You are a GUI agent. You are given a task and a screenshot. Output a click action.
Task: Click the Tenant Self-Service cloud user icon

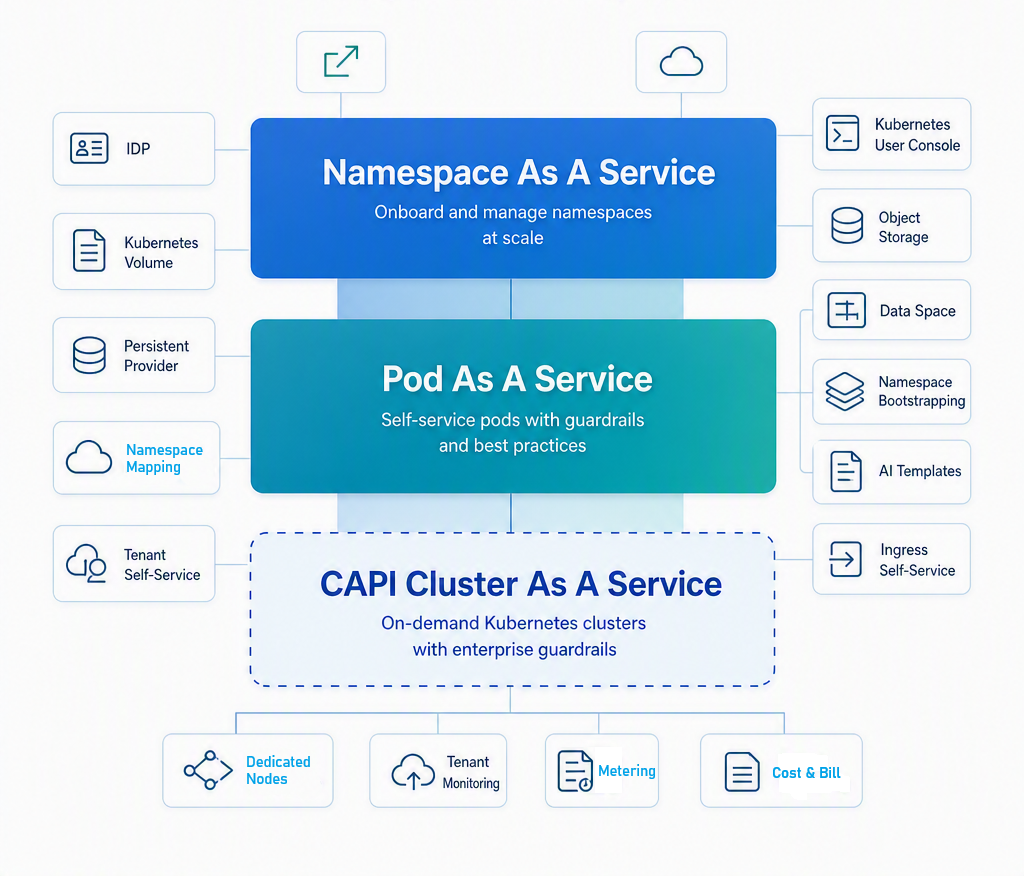coord(86,563)
